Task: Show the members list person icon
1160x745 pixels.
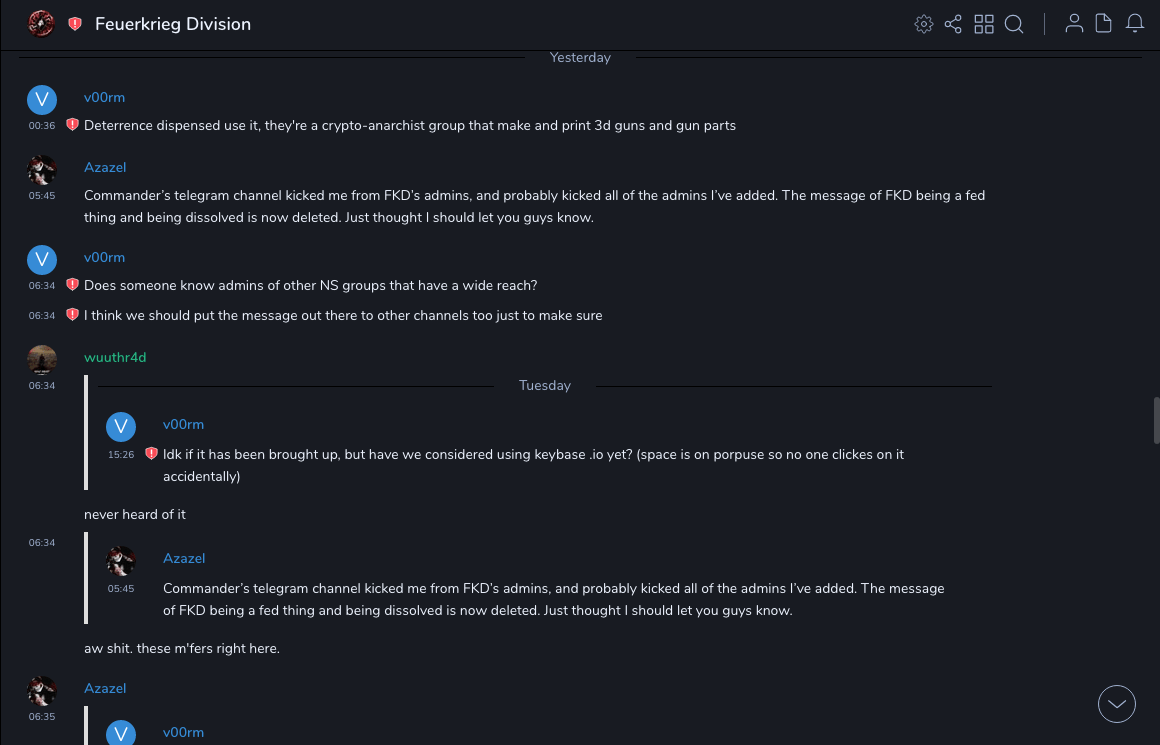Action: click(1074, 24)
